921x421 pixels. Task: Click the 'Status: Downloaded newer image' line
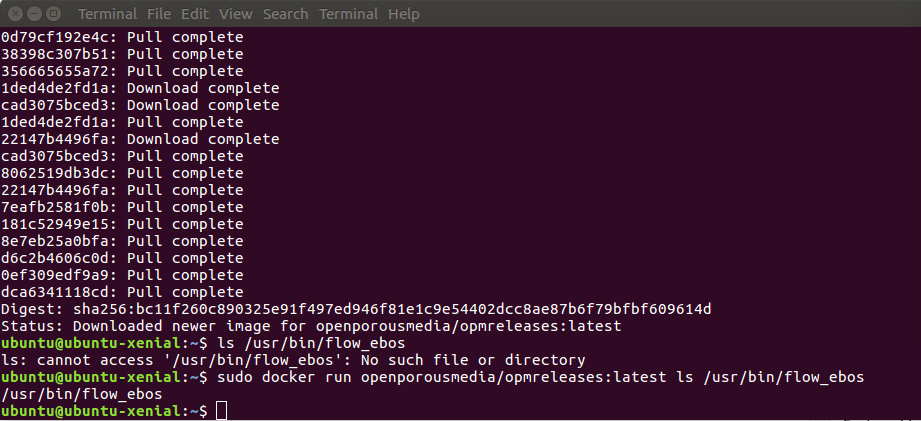(311, 326)
